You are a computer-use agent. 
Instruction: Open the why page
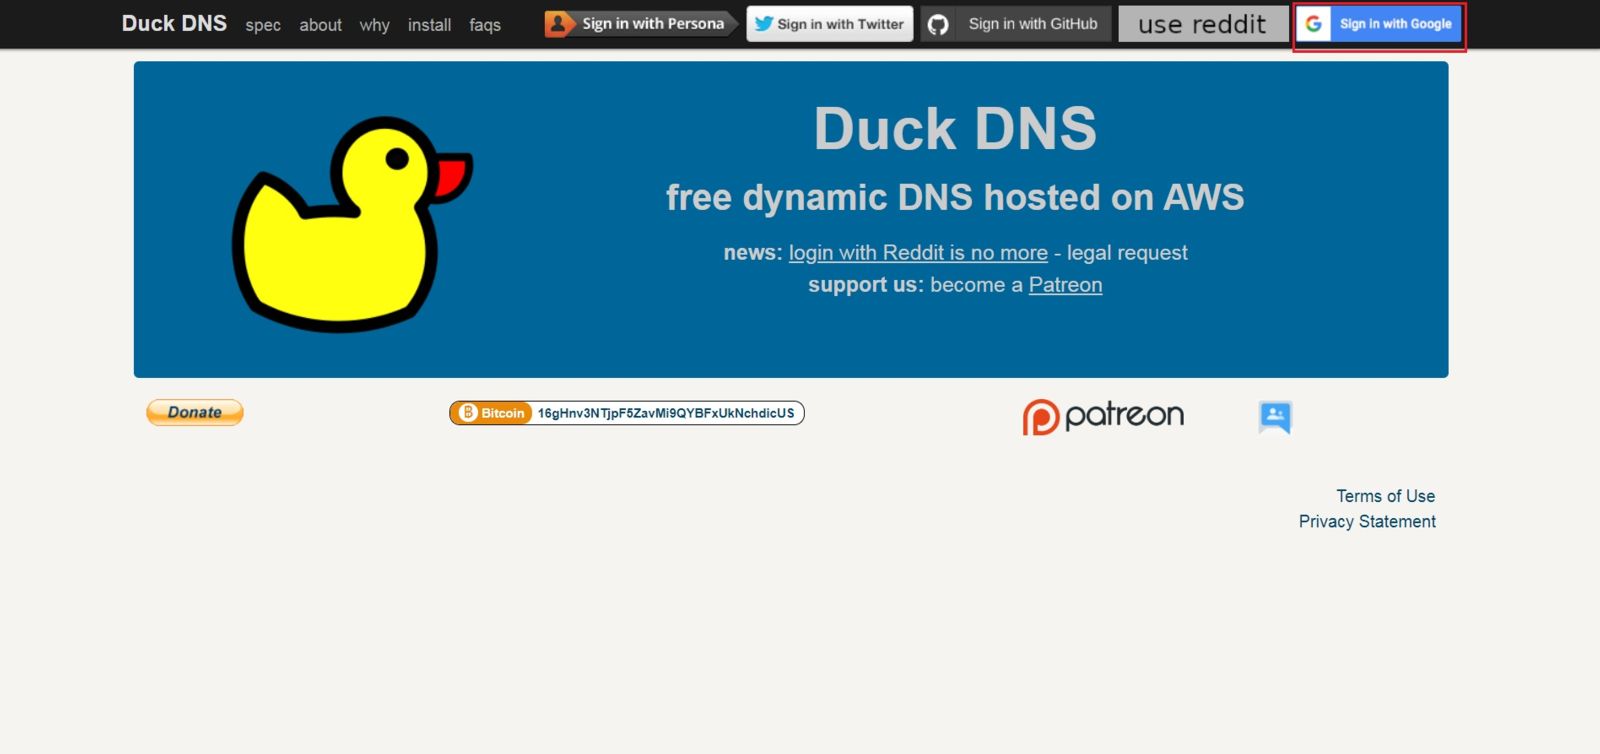374,25
